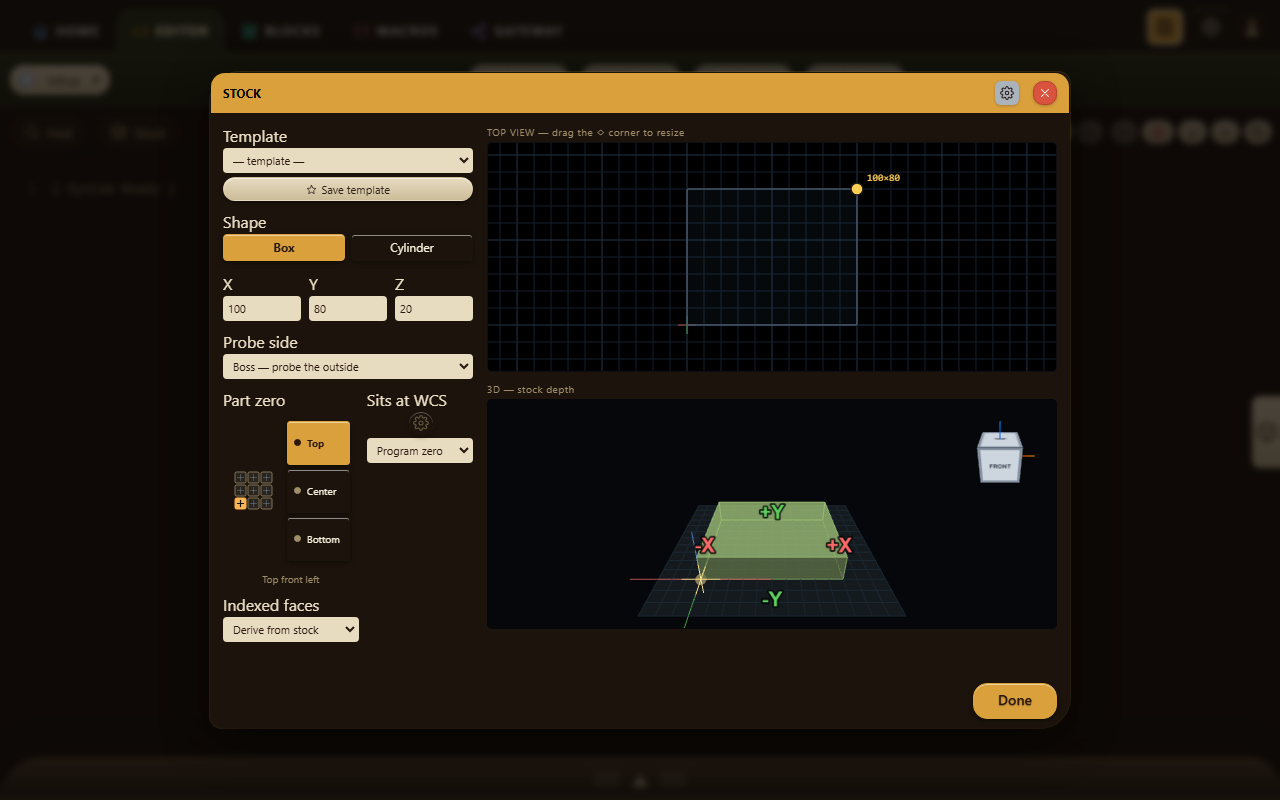Set part zero height to Top
Viewport: 1280px width, 800px height.
point(318,443)
